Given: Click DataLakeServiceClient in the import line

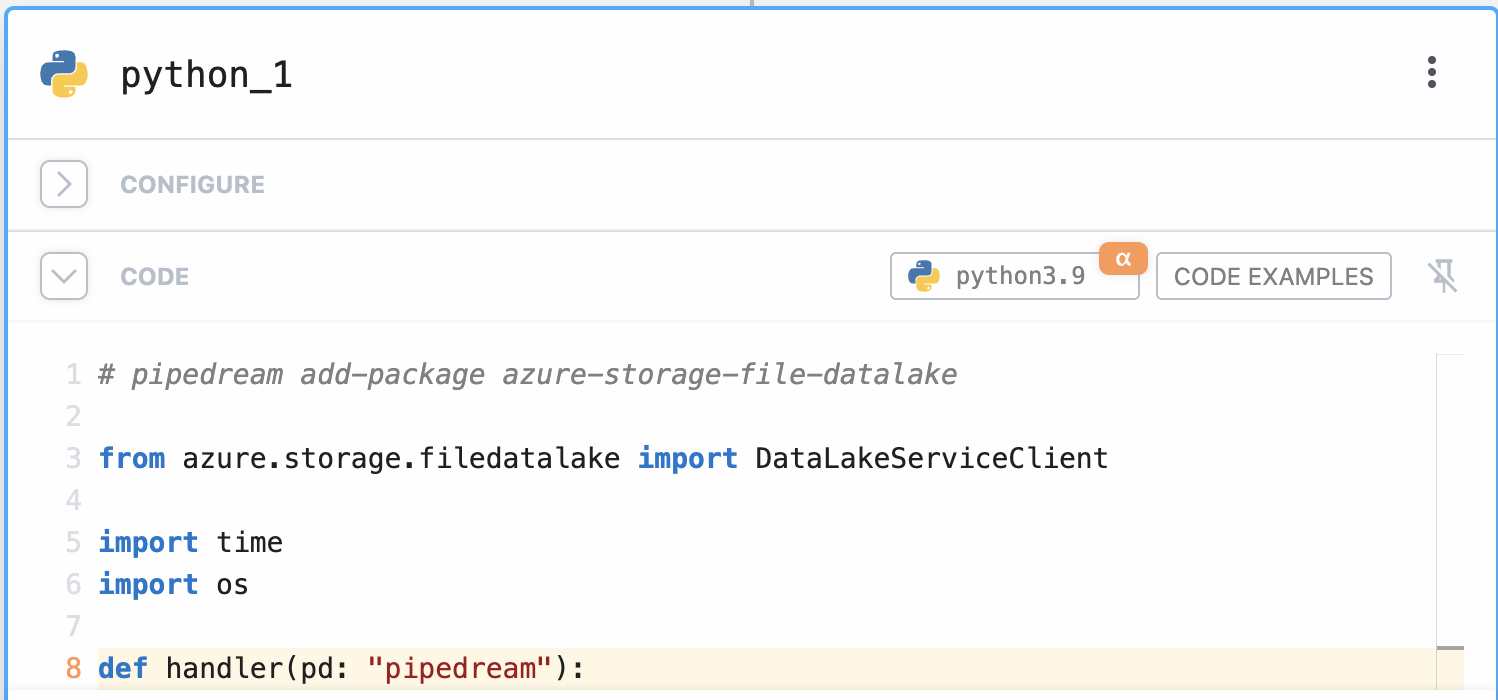Looking at the screenshot, I should (932, 459).
